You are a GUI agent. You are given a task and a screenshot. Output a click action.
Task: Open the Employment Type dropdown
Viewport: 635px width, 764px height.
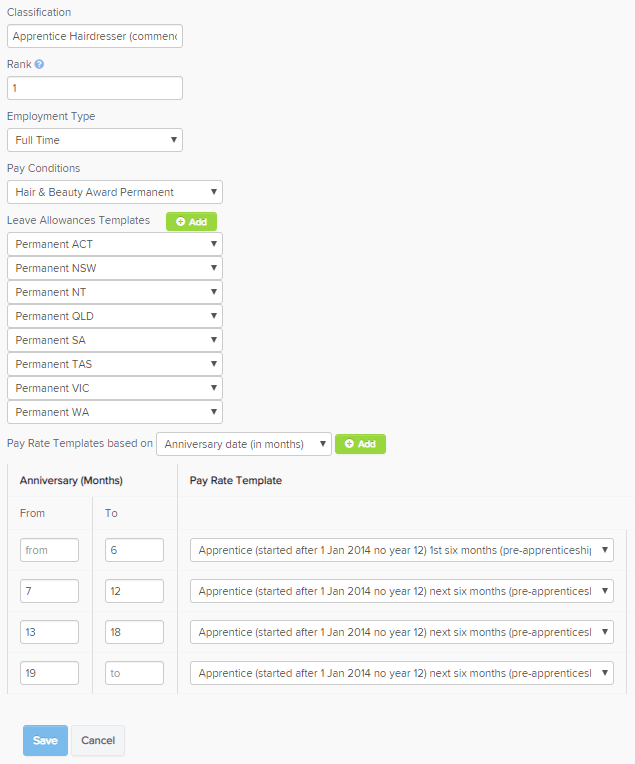[95, 140]
